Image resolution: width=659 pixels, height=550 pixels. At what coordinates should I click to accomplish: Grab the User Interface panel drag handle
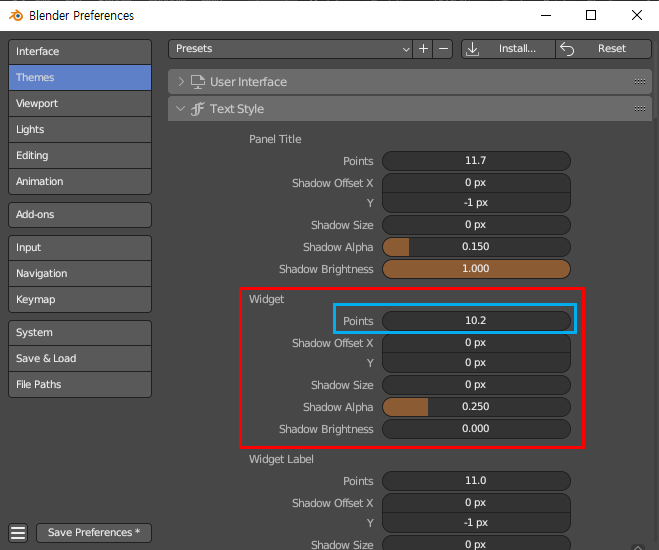(x=640, y=82)
